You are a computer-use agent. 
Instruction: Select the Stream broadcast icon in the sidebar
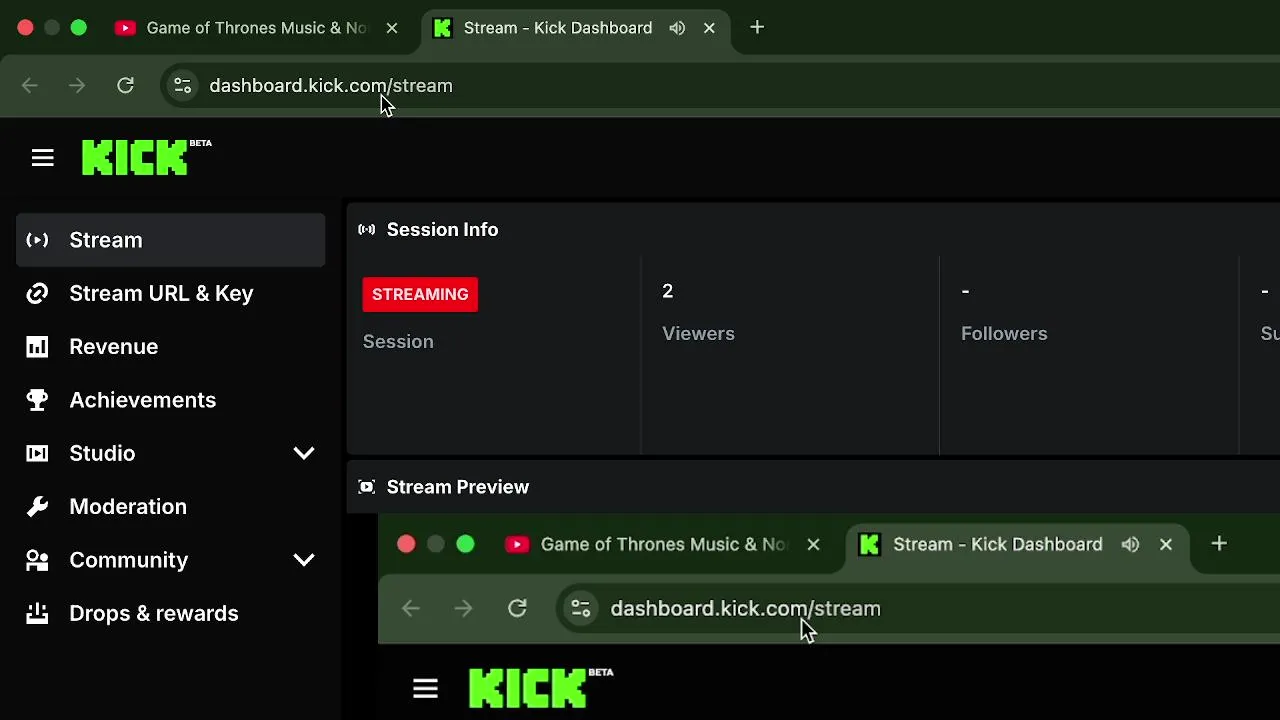pyautogui.click(x=37, y=240)
